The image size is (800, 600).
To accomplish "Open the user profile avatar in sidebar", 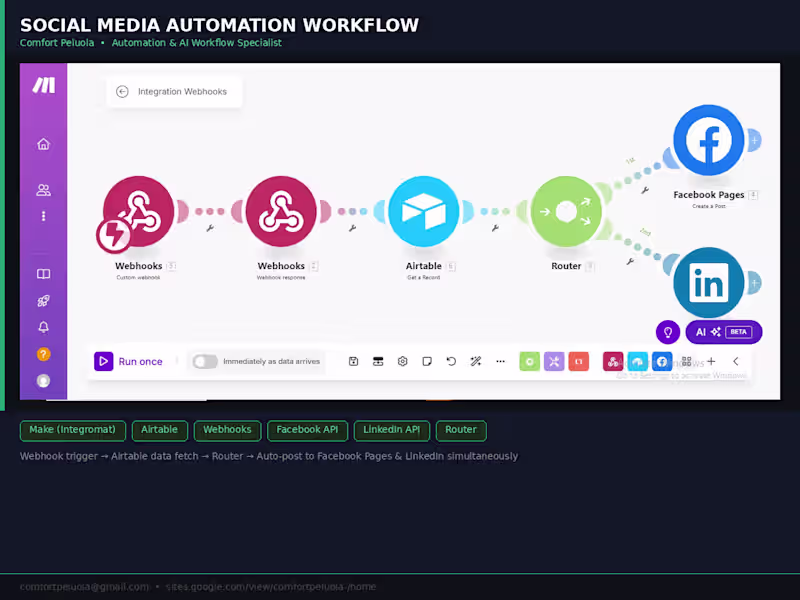I will coord(43,381).
